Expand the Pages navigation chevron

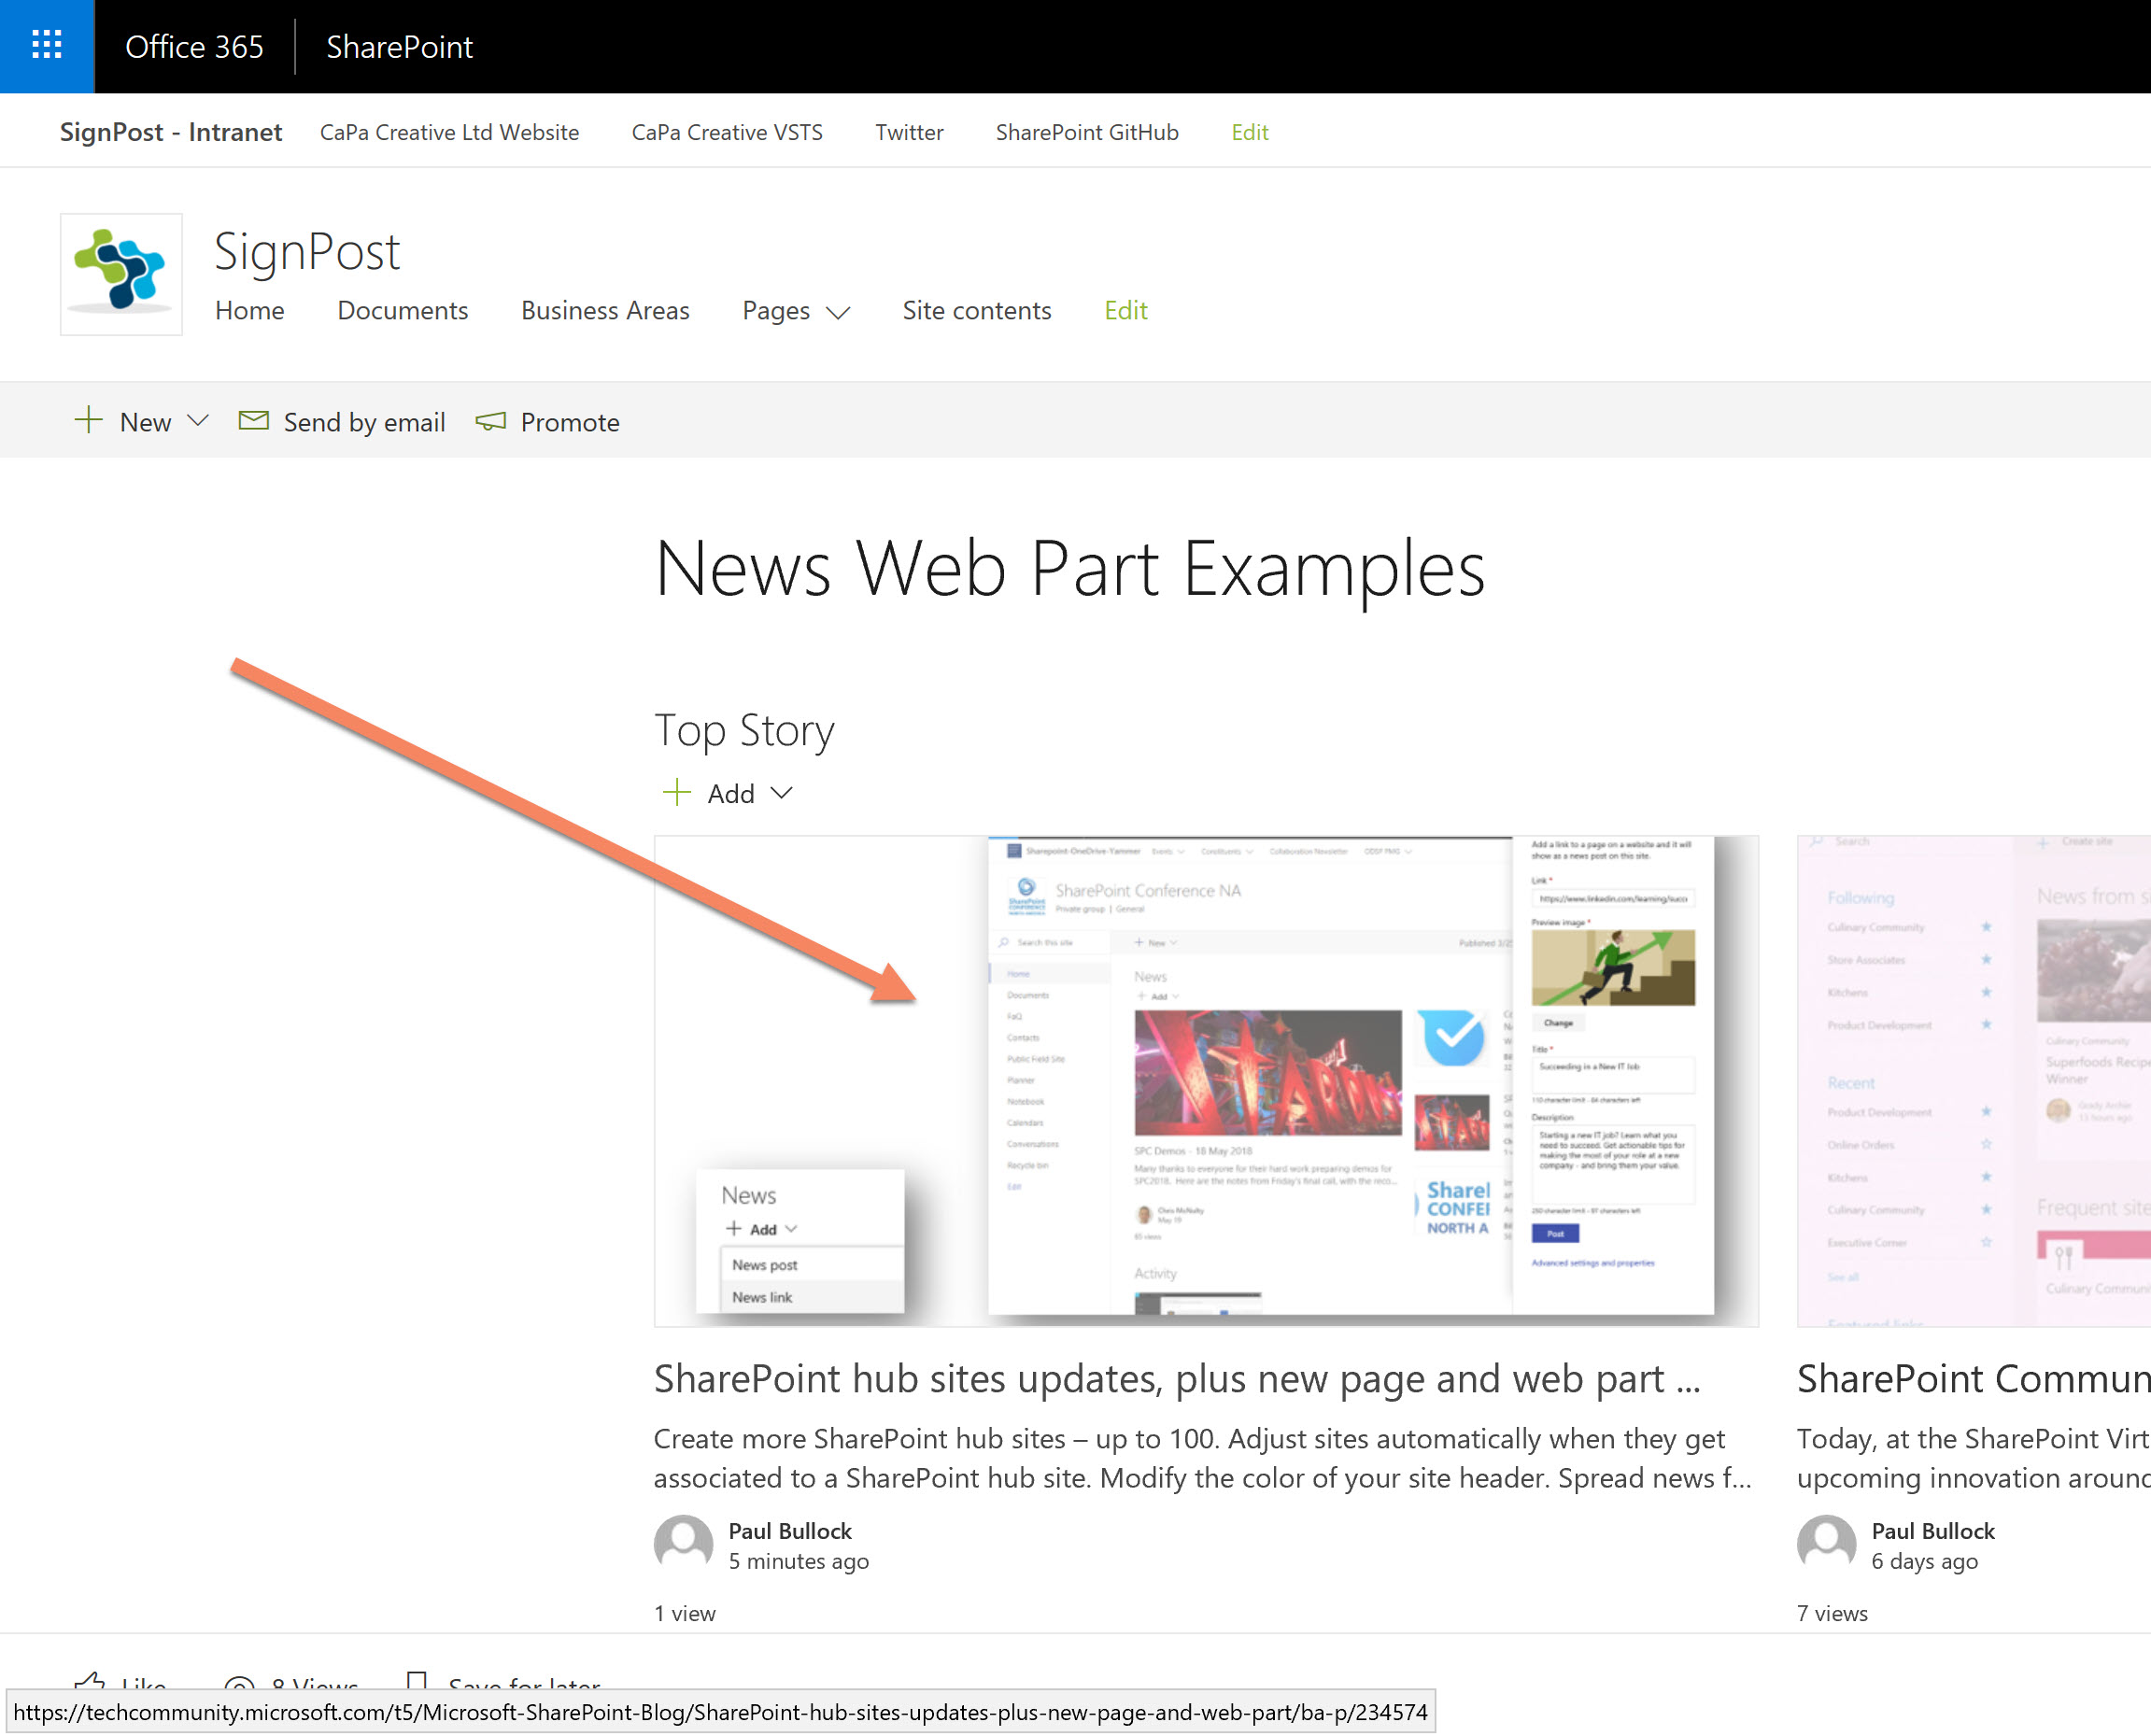(x=838, y=312)
